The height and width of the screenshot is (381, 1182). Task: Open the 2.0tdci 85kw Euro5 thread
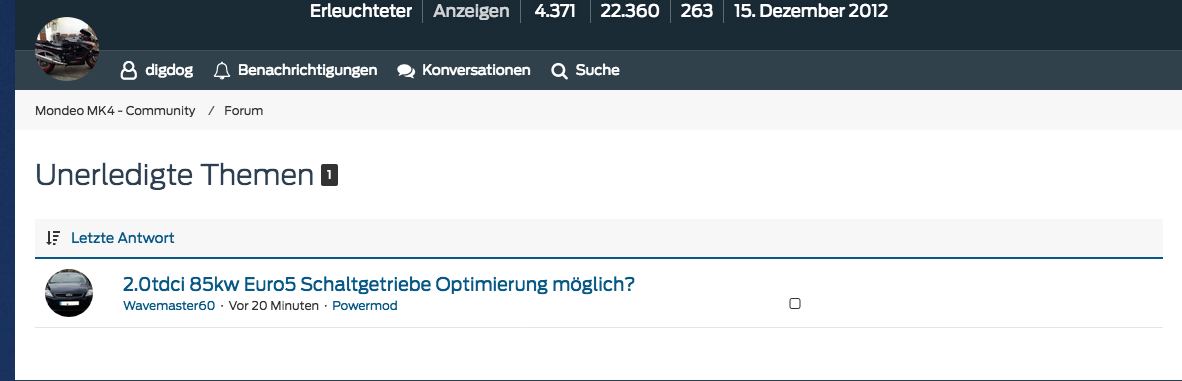pyautogui.click(x=378, y=284)
